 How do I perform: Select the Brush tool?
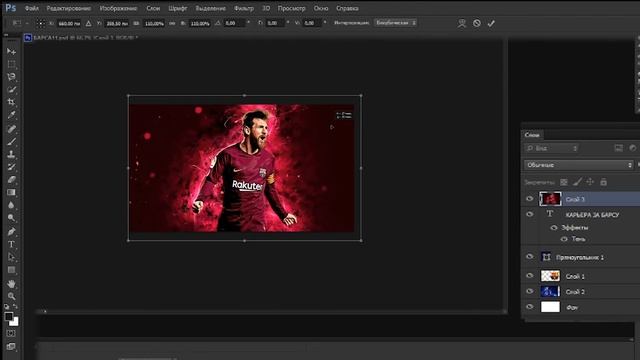pyautogui.click(x=11, y=142)
